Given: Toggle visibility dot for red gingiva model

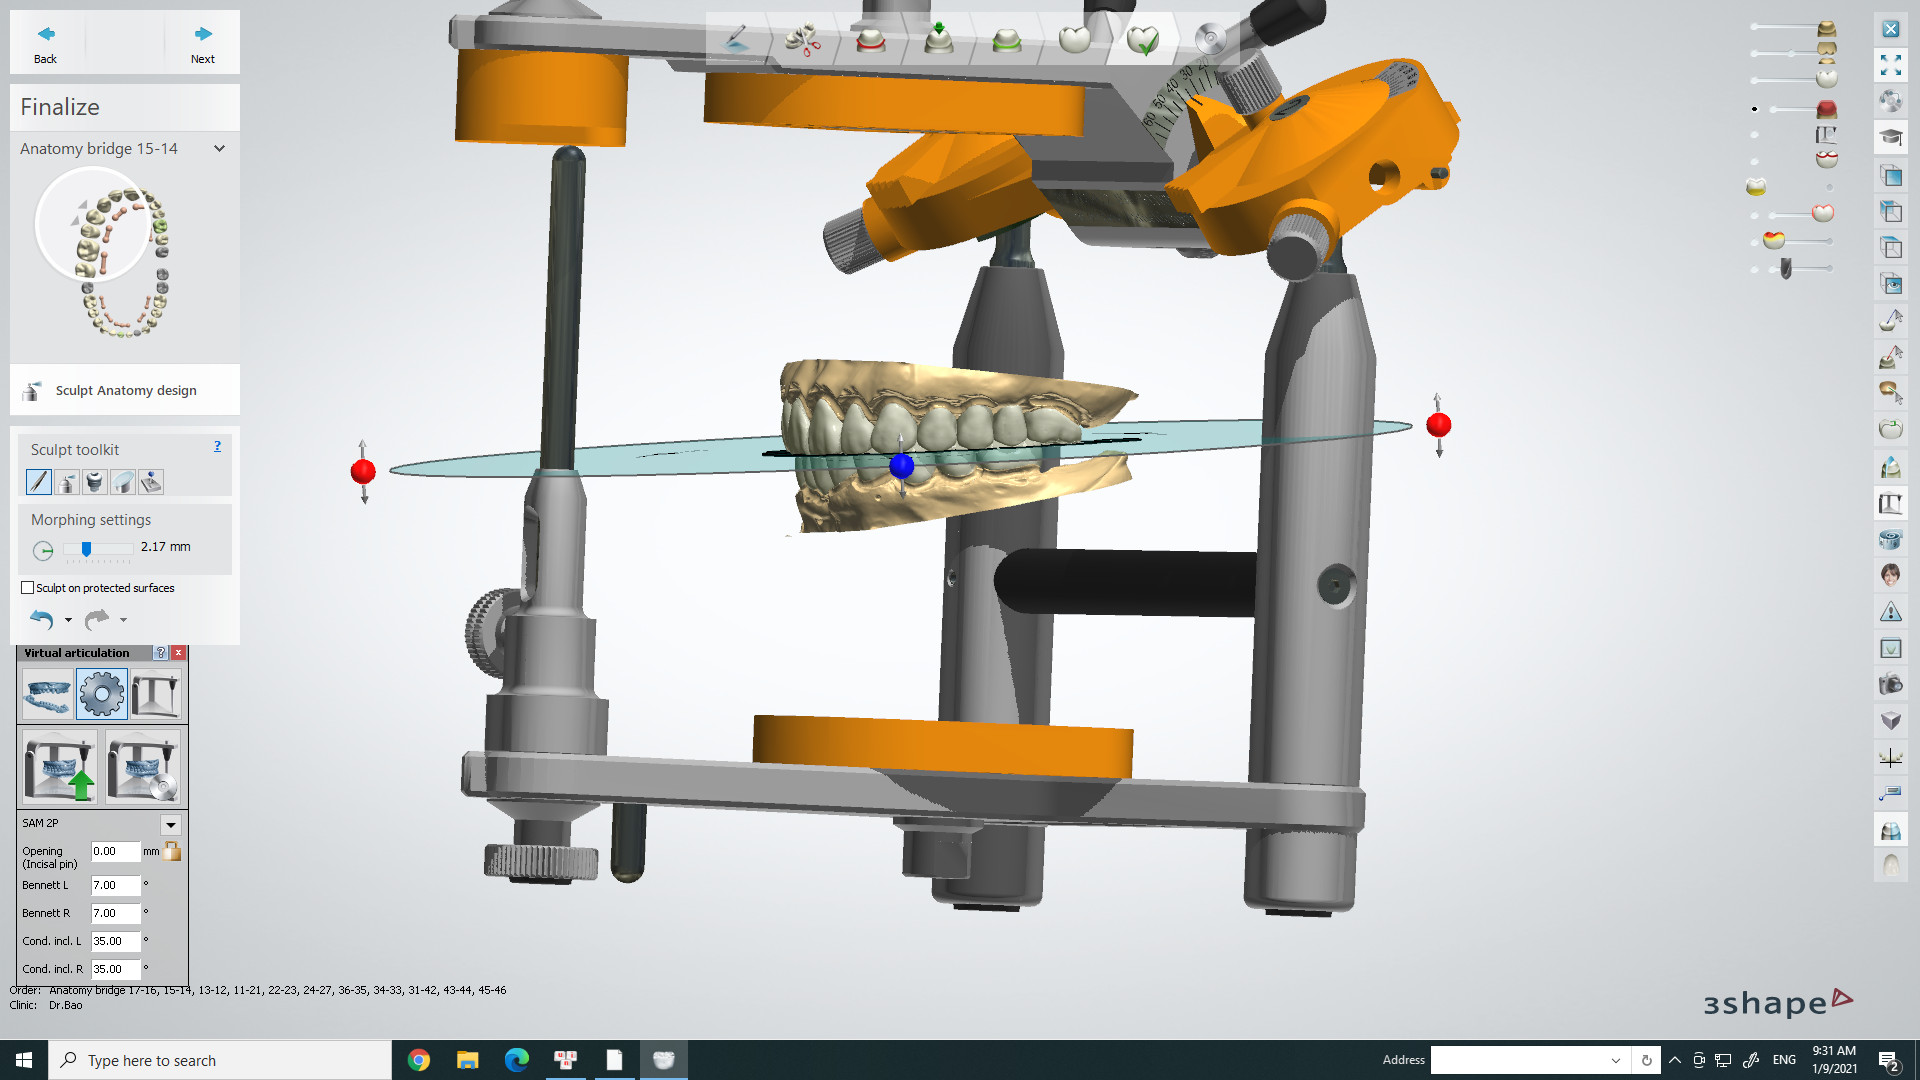Looking at the screenshot, I should pos(1754,109).
